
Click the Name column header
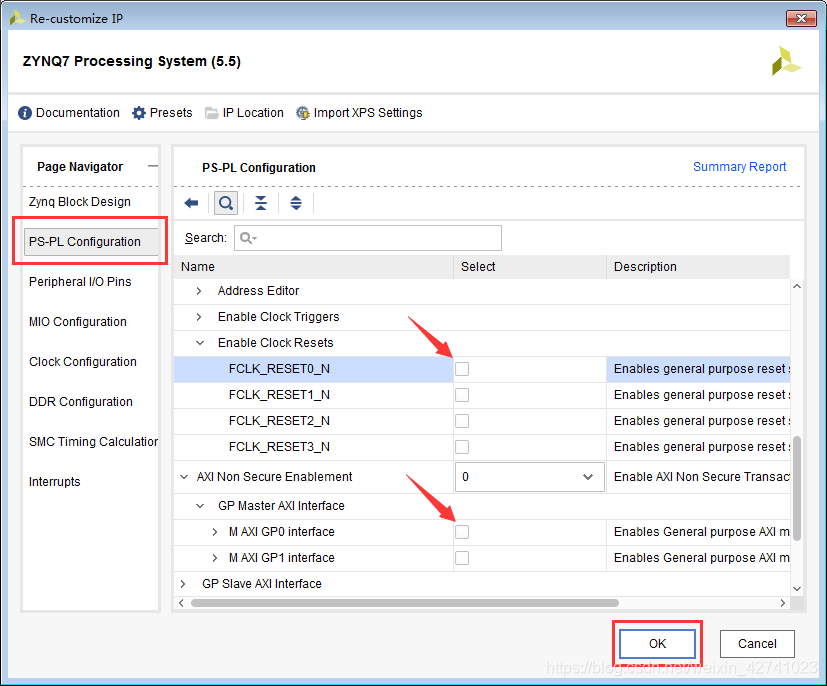tap(313, 267)
